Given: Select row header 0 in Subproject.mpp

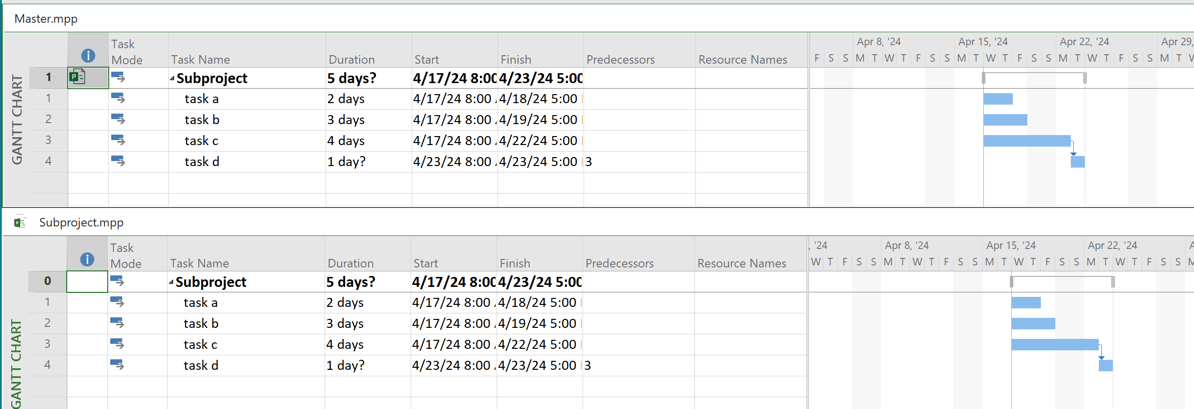Looking at the screenshot, I should click(x=48, y=282).
